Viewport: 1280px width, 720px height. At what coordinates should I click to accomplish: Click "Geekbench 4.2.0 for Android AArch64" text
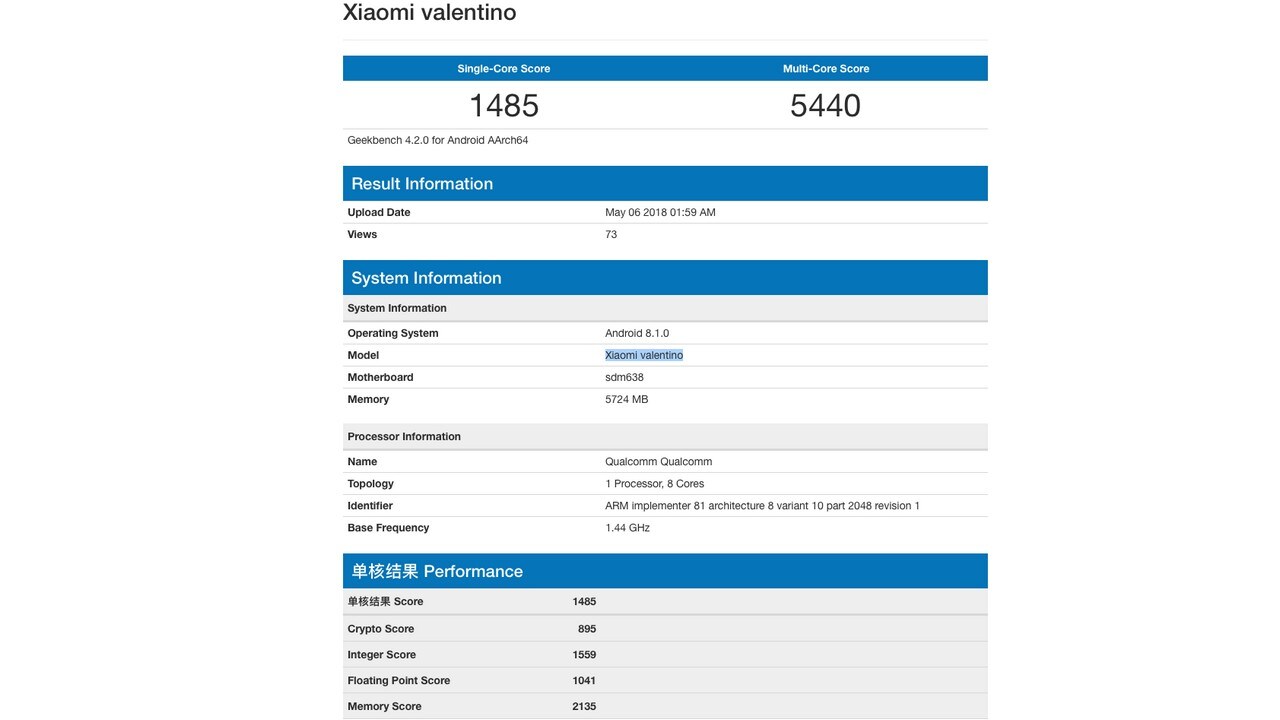point(438,140)
